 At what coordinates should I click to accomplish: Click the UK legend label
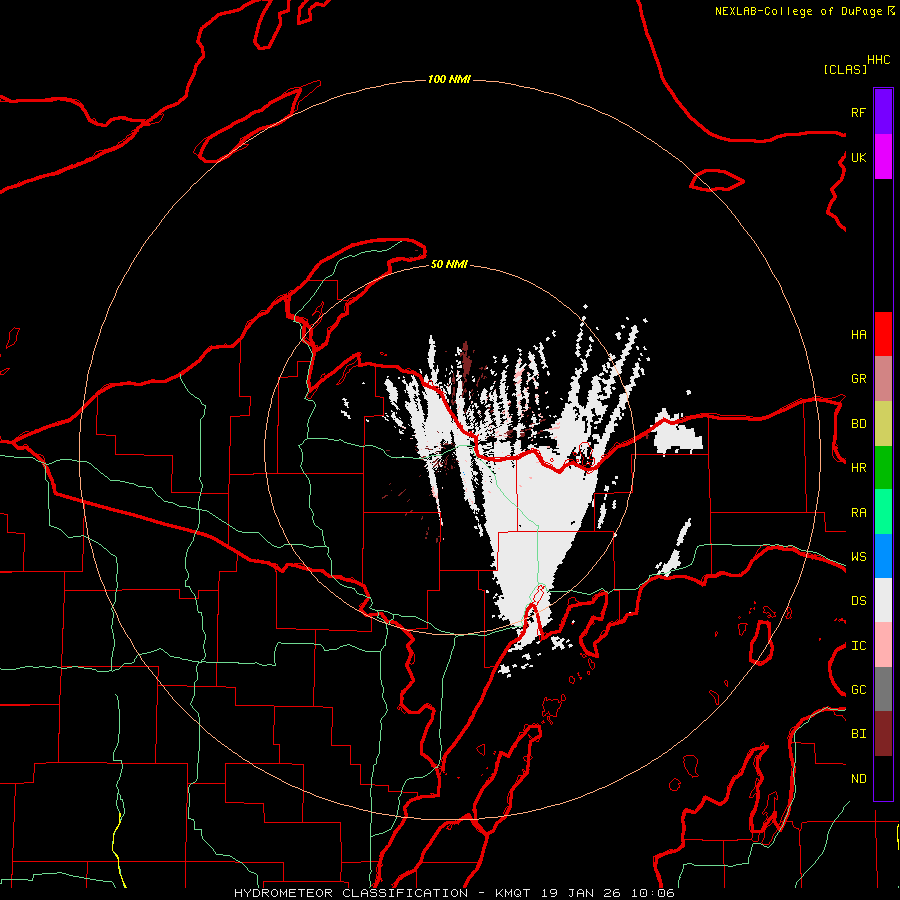858,157
